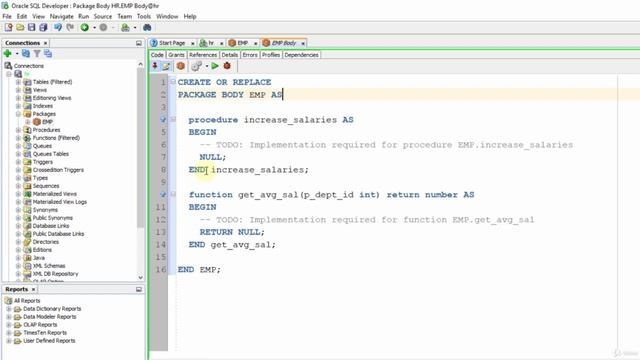Close the Reports panel tab
The width and height of the screenshot is (640, 360).
[33, 289]
